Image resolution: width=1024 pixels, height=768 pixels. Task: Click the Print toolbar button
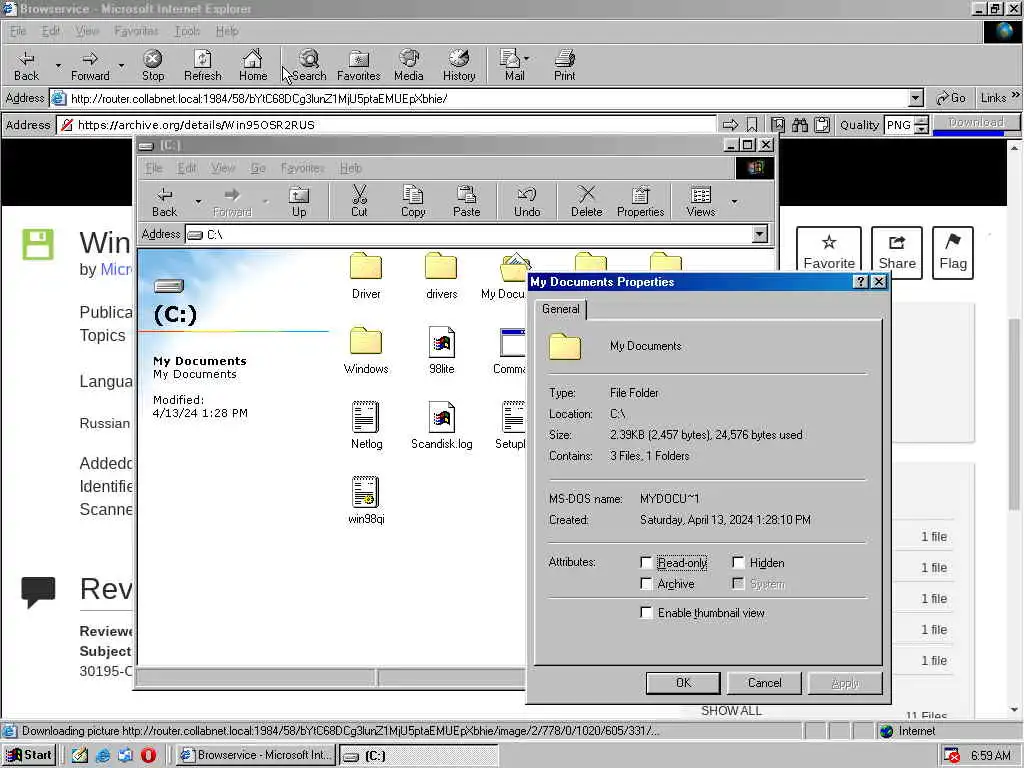(x=564, y=65)
